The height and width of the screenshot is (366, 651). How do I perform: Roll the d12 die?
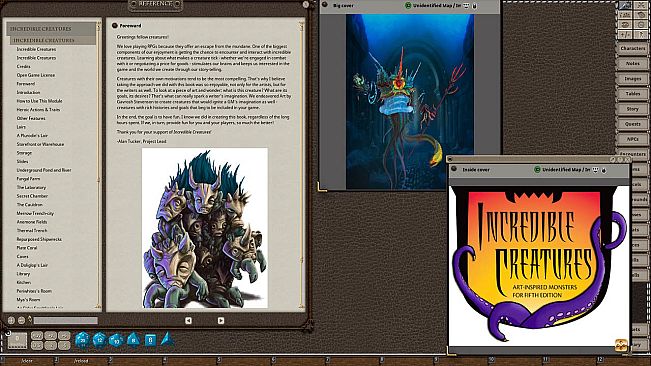(x=100, y=340)
